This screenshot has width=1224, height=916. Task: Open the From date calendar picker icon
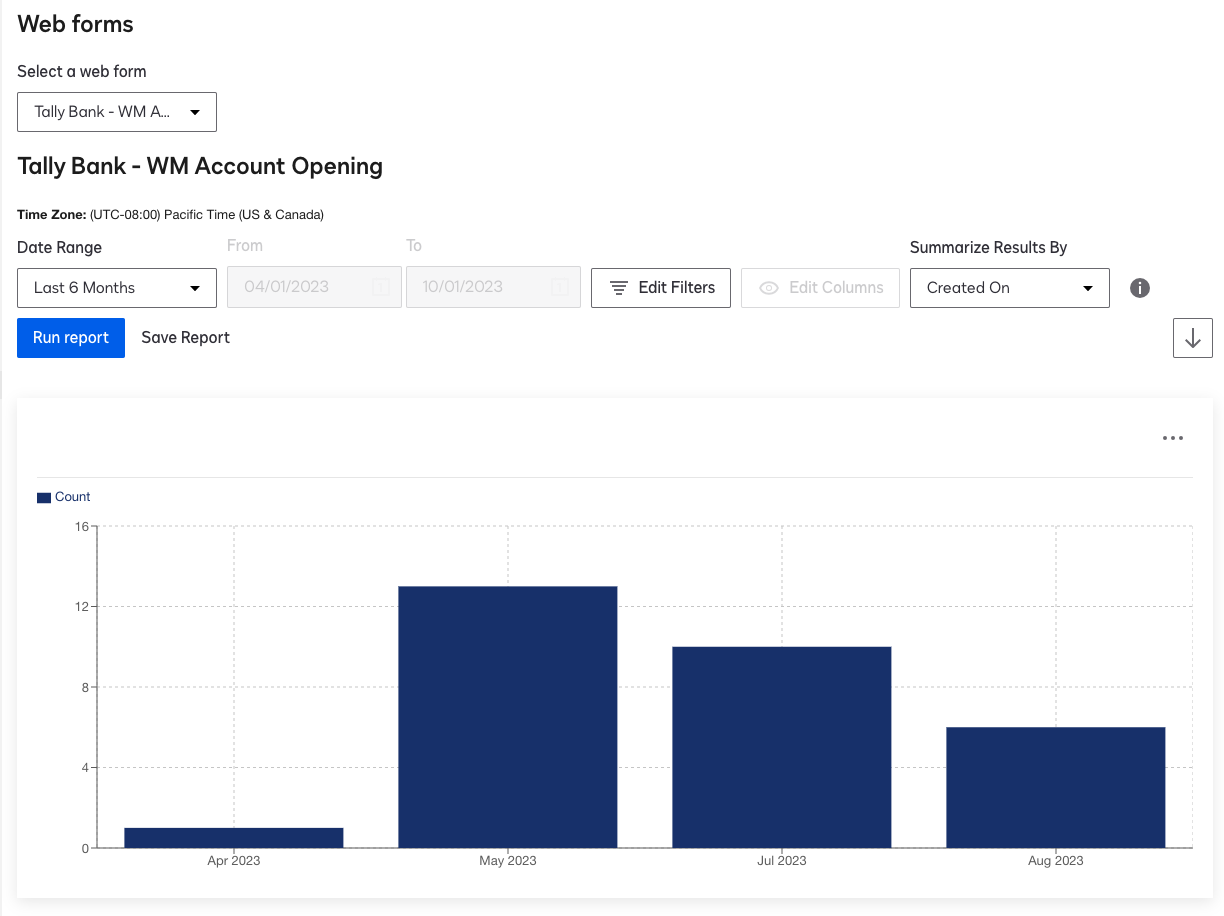tap(381, 287)
